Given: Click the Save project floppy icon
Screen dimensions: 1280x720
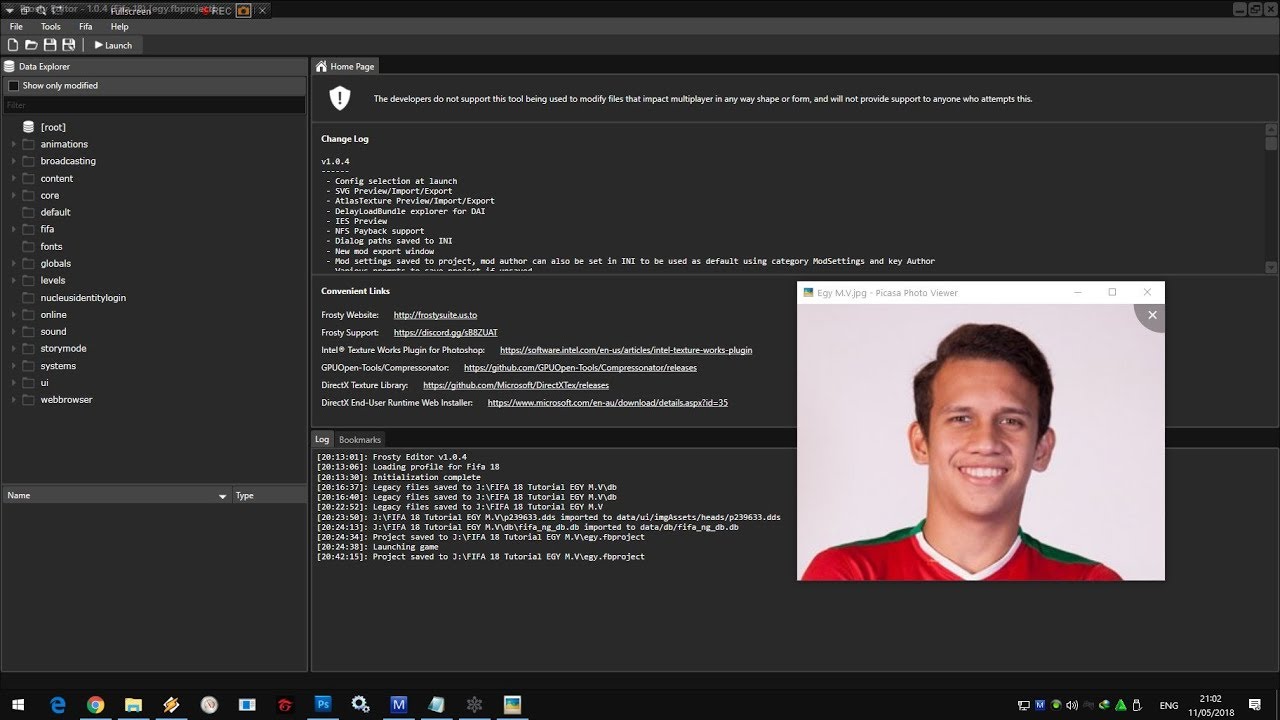Looking at the screenshot, I should tap(50, 45).
